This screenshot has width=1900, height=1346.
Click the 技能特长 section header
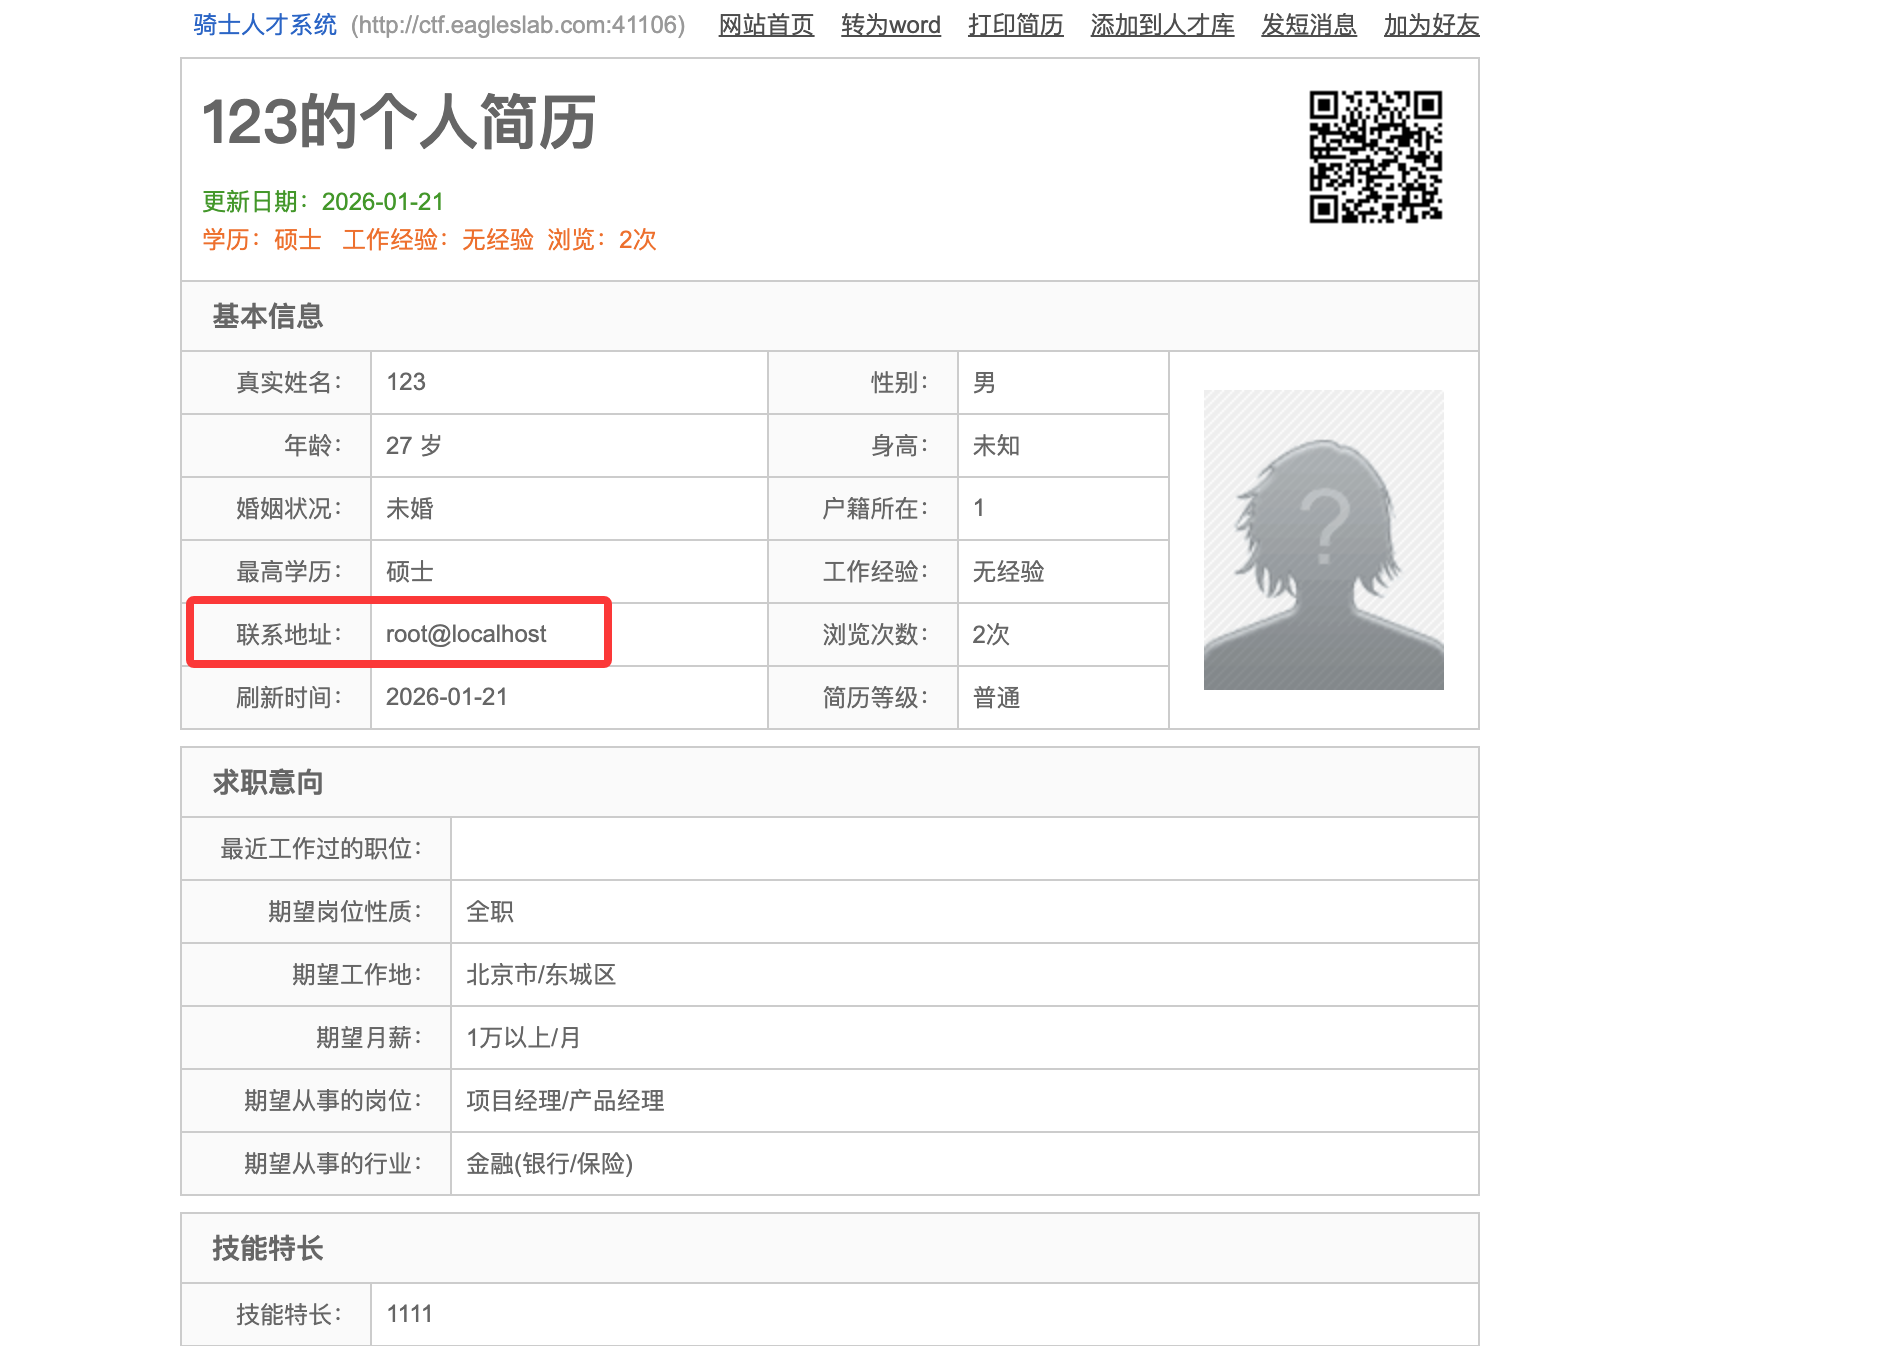click(x=267, y=1248)
